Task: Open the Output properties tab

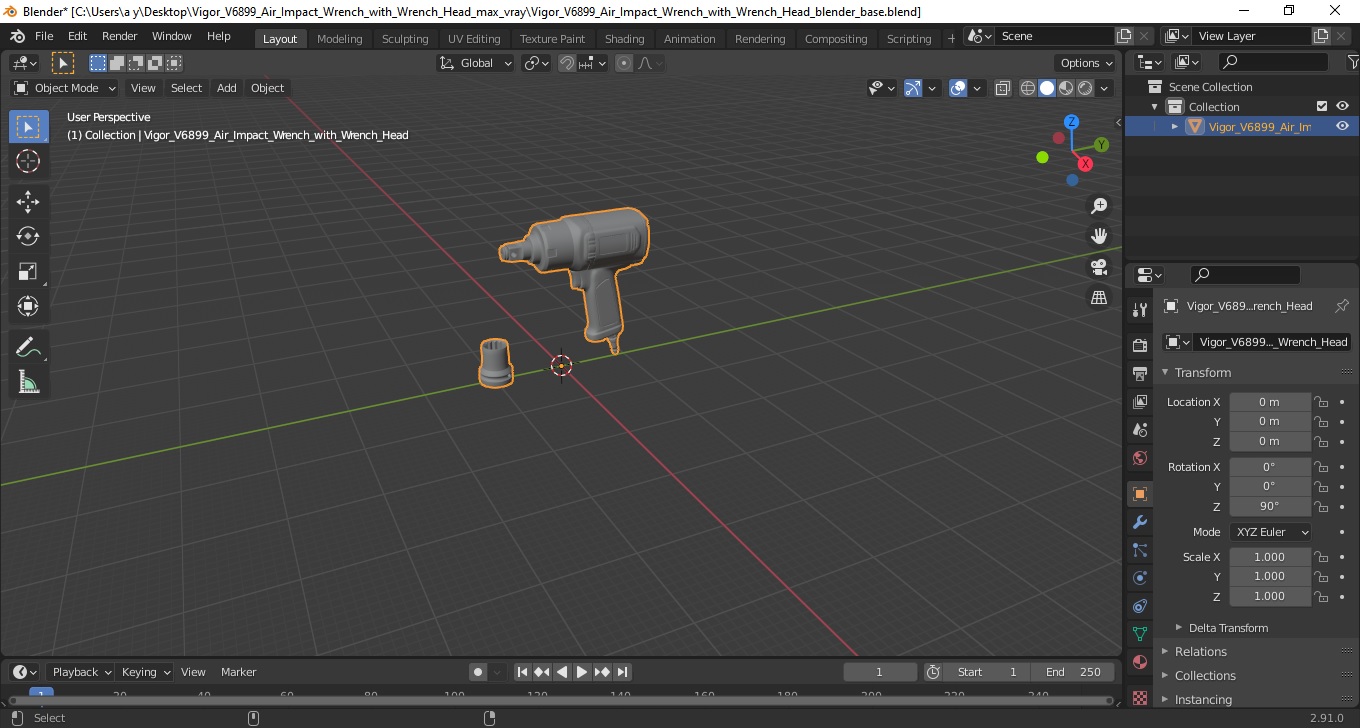Action: point(1139,374)
